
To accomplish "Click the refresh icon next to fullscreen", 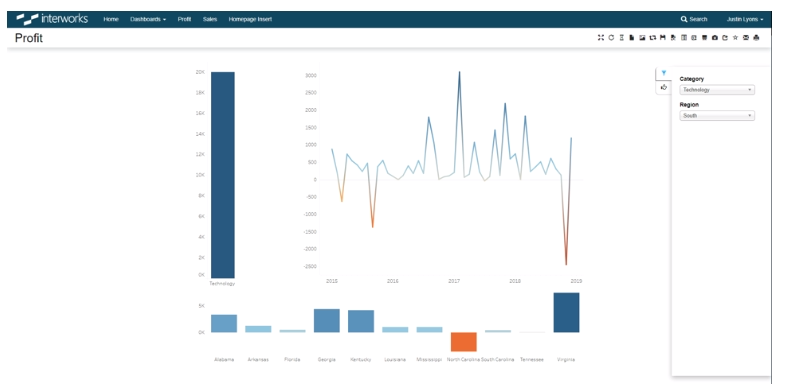I will 611,38.
